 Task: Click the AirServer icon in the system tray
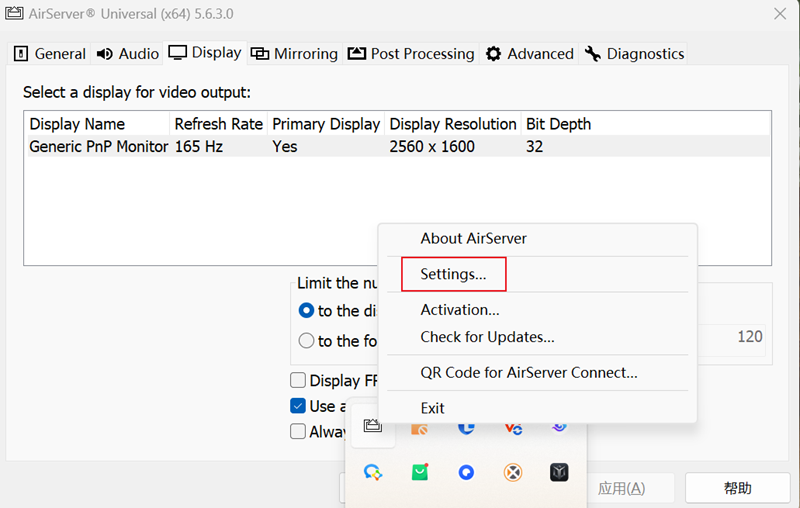pos(372,427)
